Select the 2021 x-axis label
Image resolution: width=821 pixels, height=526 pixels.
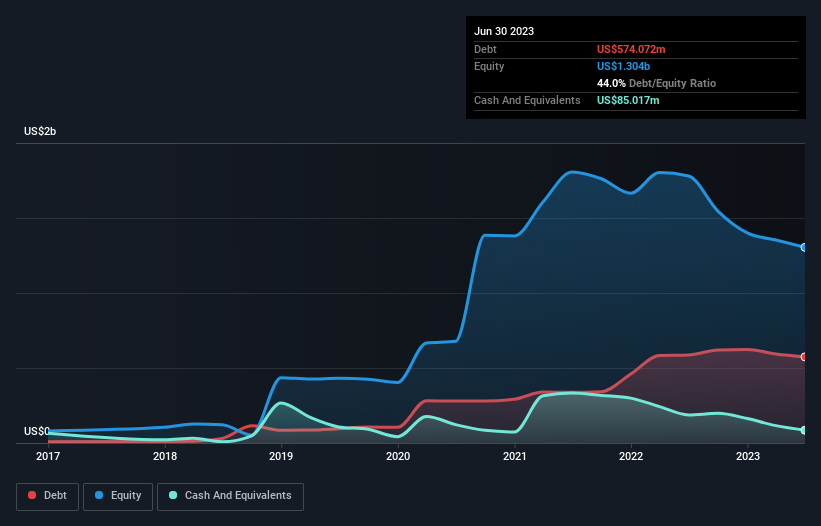pos(515,456)
